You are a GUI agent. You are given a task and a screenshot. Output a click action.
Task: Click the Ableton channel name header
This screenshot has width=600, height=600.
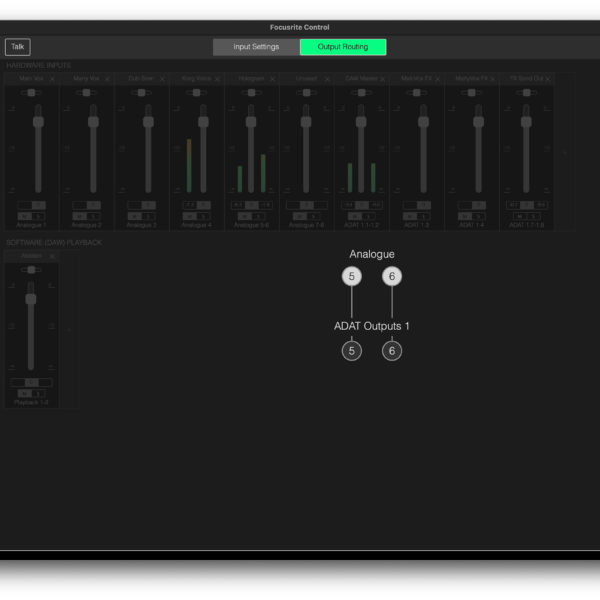click(30, 256)
